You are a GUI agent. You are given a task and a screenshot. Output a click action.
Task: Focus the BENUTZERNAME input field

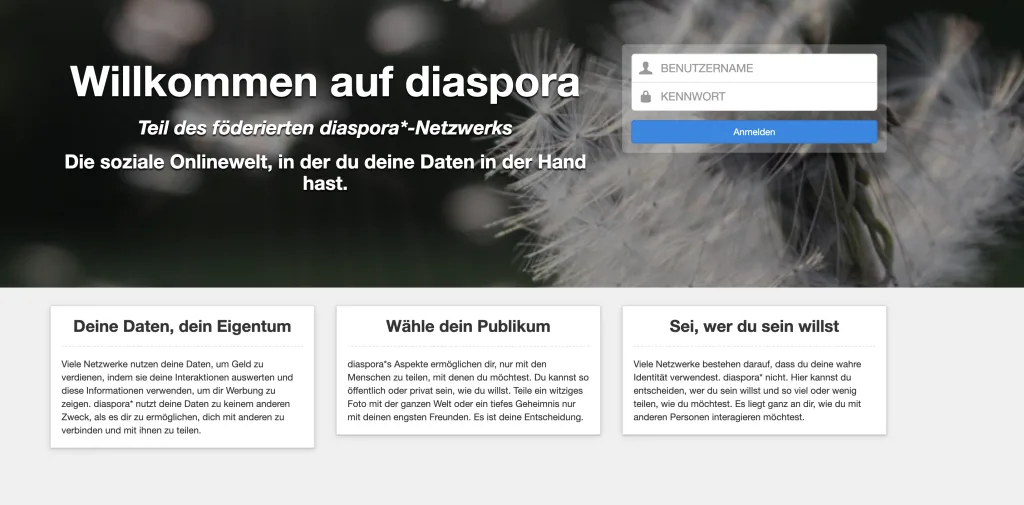[x=760, y=68]
